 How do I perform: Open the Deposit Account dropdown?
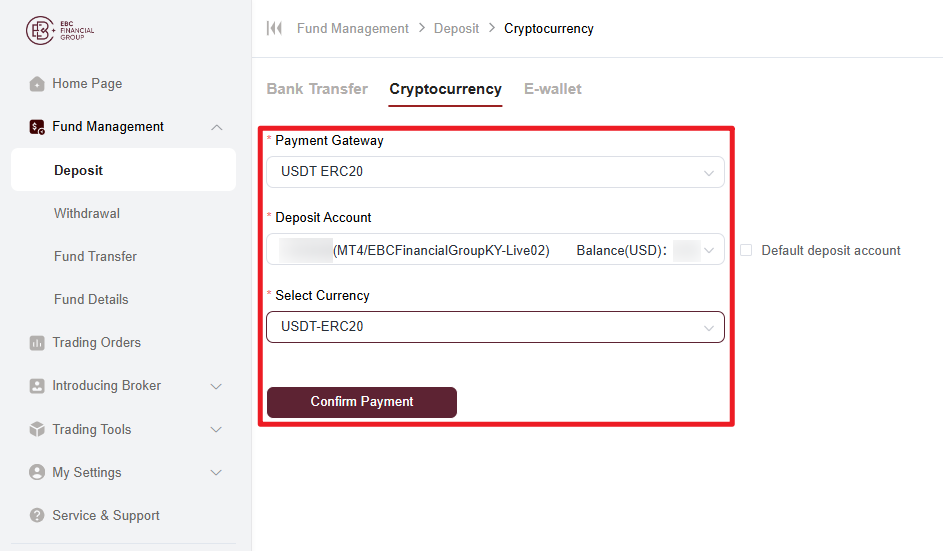pos(495,250)
